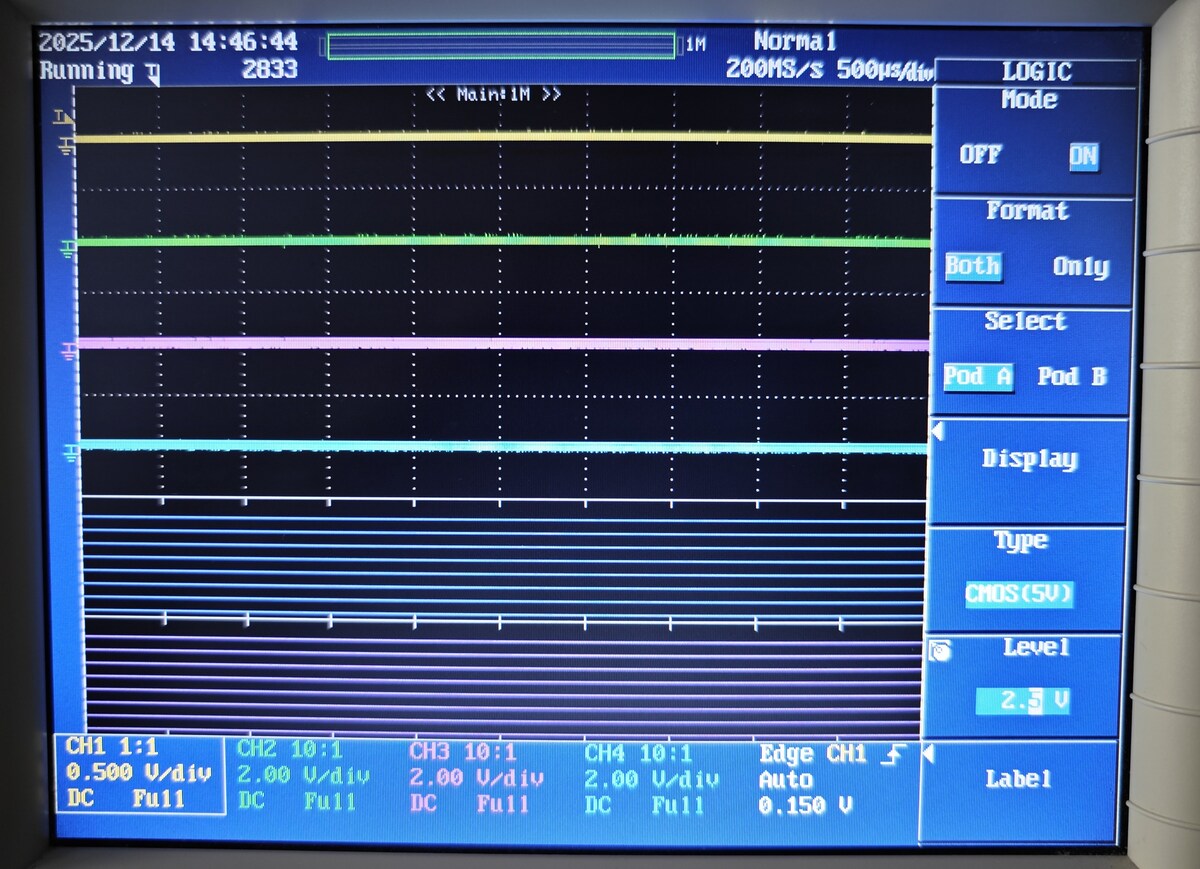Expand the Label submenu arrow

point(927,753)
